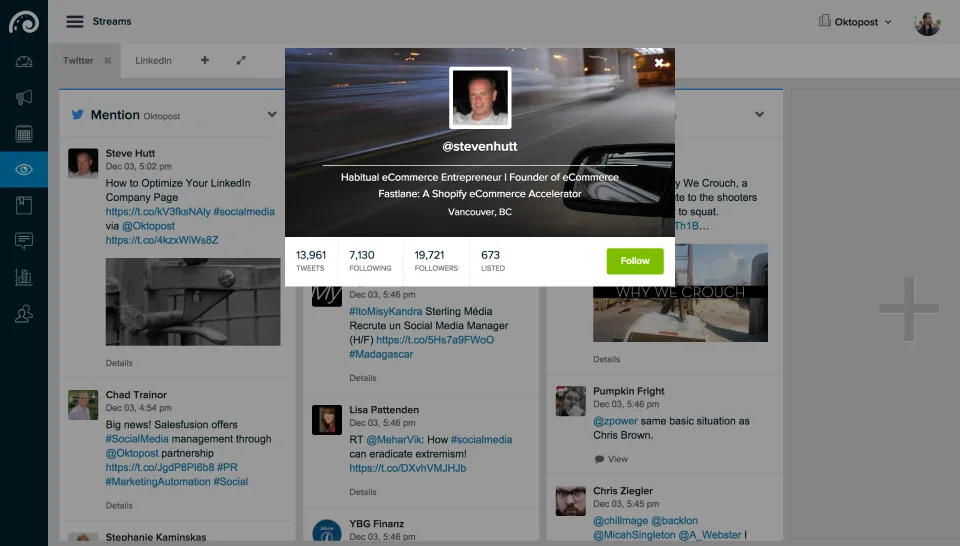Screen dimensions: 960x546
Task: Click the #MarketingAutomation hashtag
Action: point(157,482)
